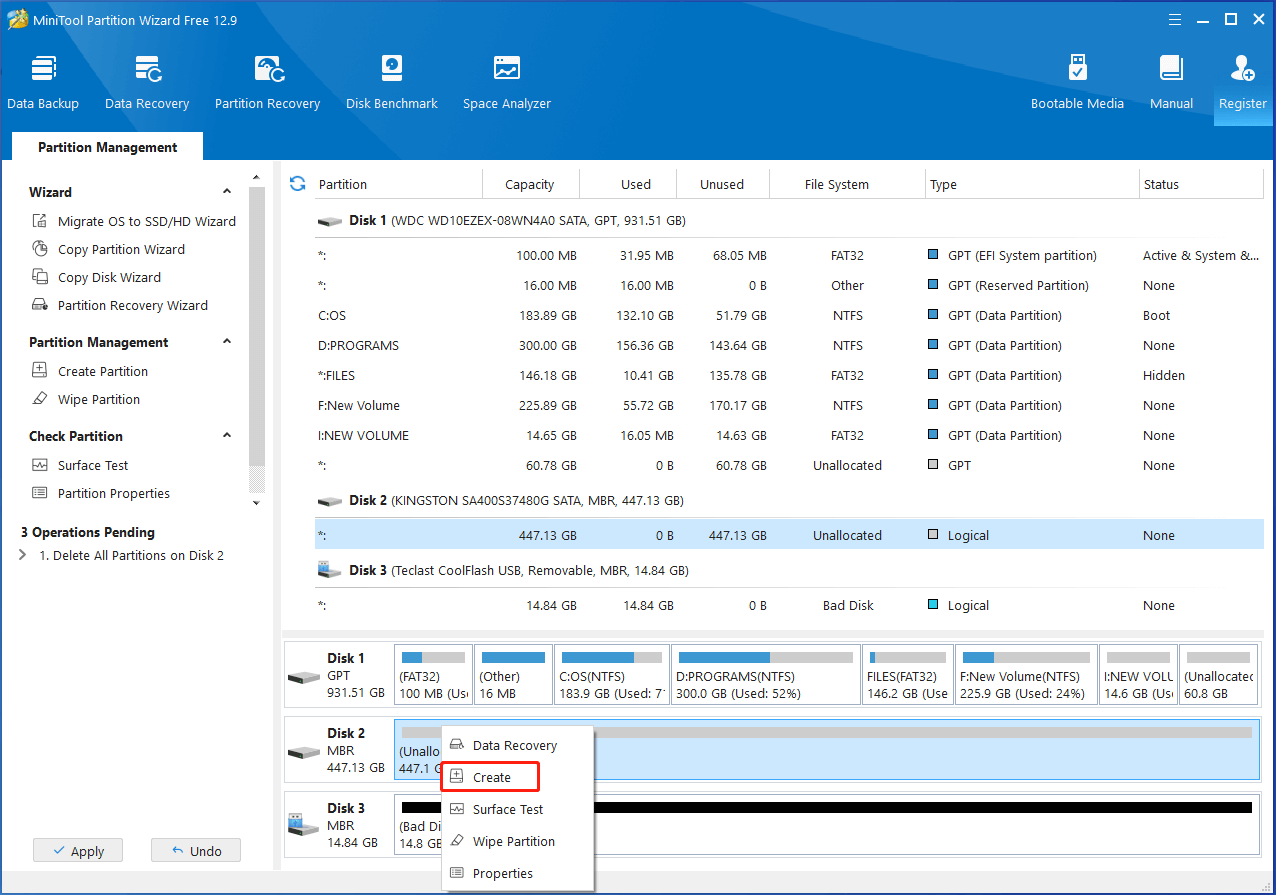Select Disk 1 drive icon in disk map
The width and height of the screenshot is (1276, 895).
click(x=303, y=677)
